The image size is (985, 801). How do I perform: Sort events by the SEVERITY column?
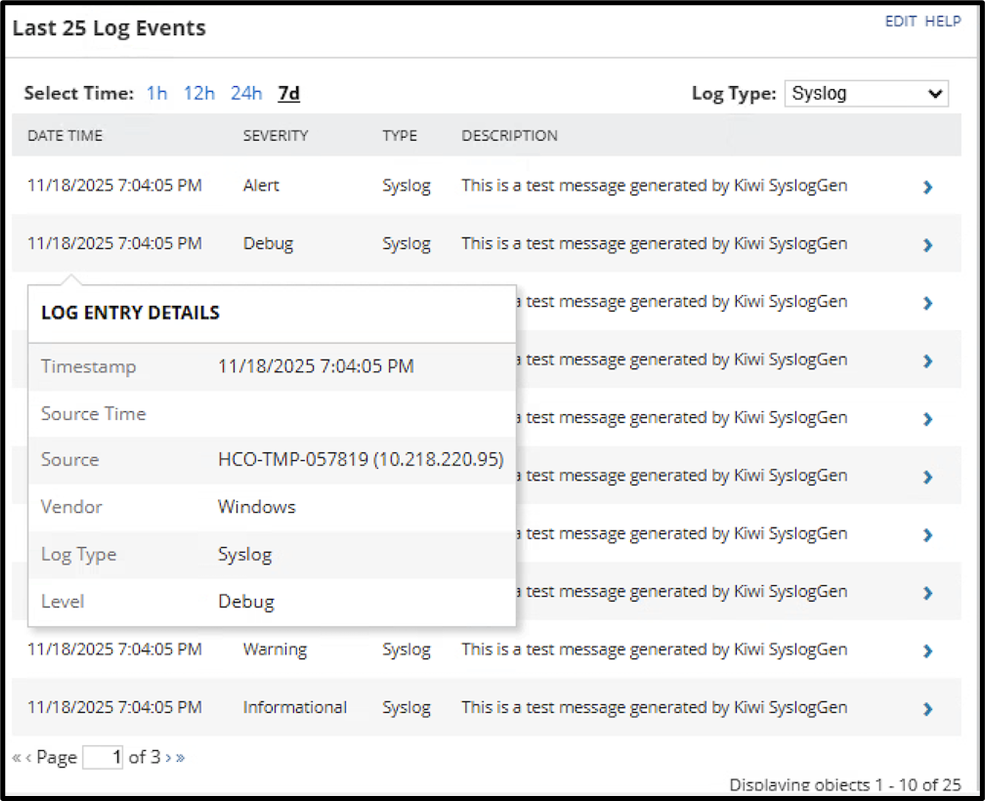pyautogui.click(x=275, y=136)
